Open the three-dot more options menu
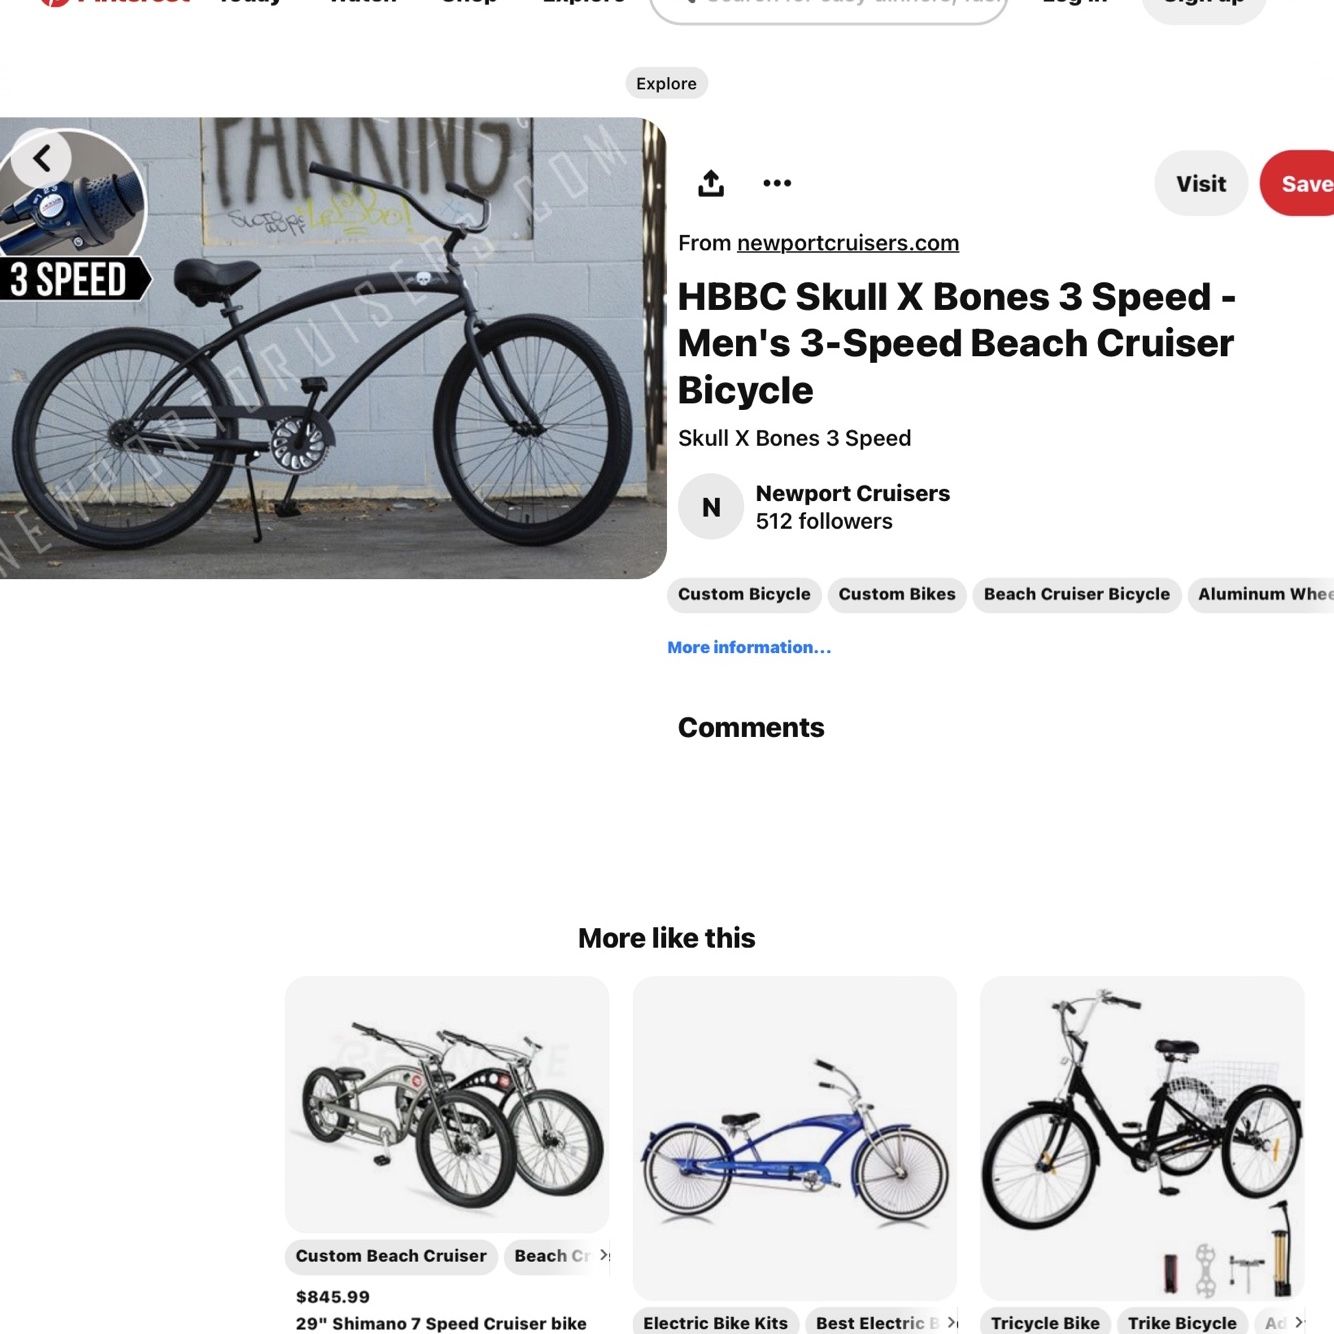Screen dimensions: 1334x1334 point(777,183)
